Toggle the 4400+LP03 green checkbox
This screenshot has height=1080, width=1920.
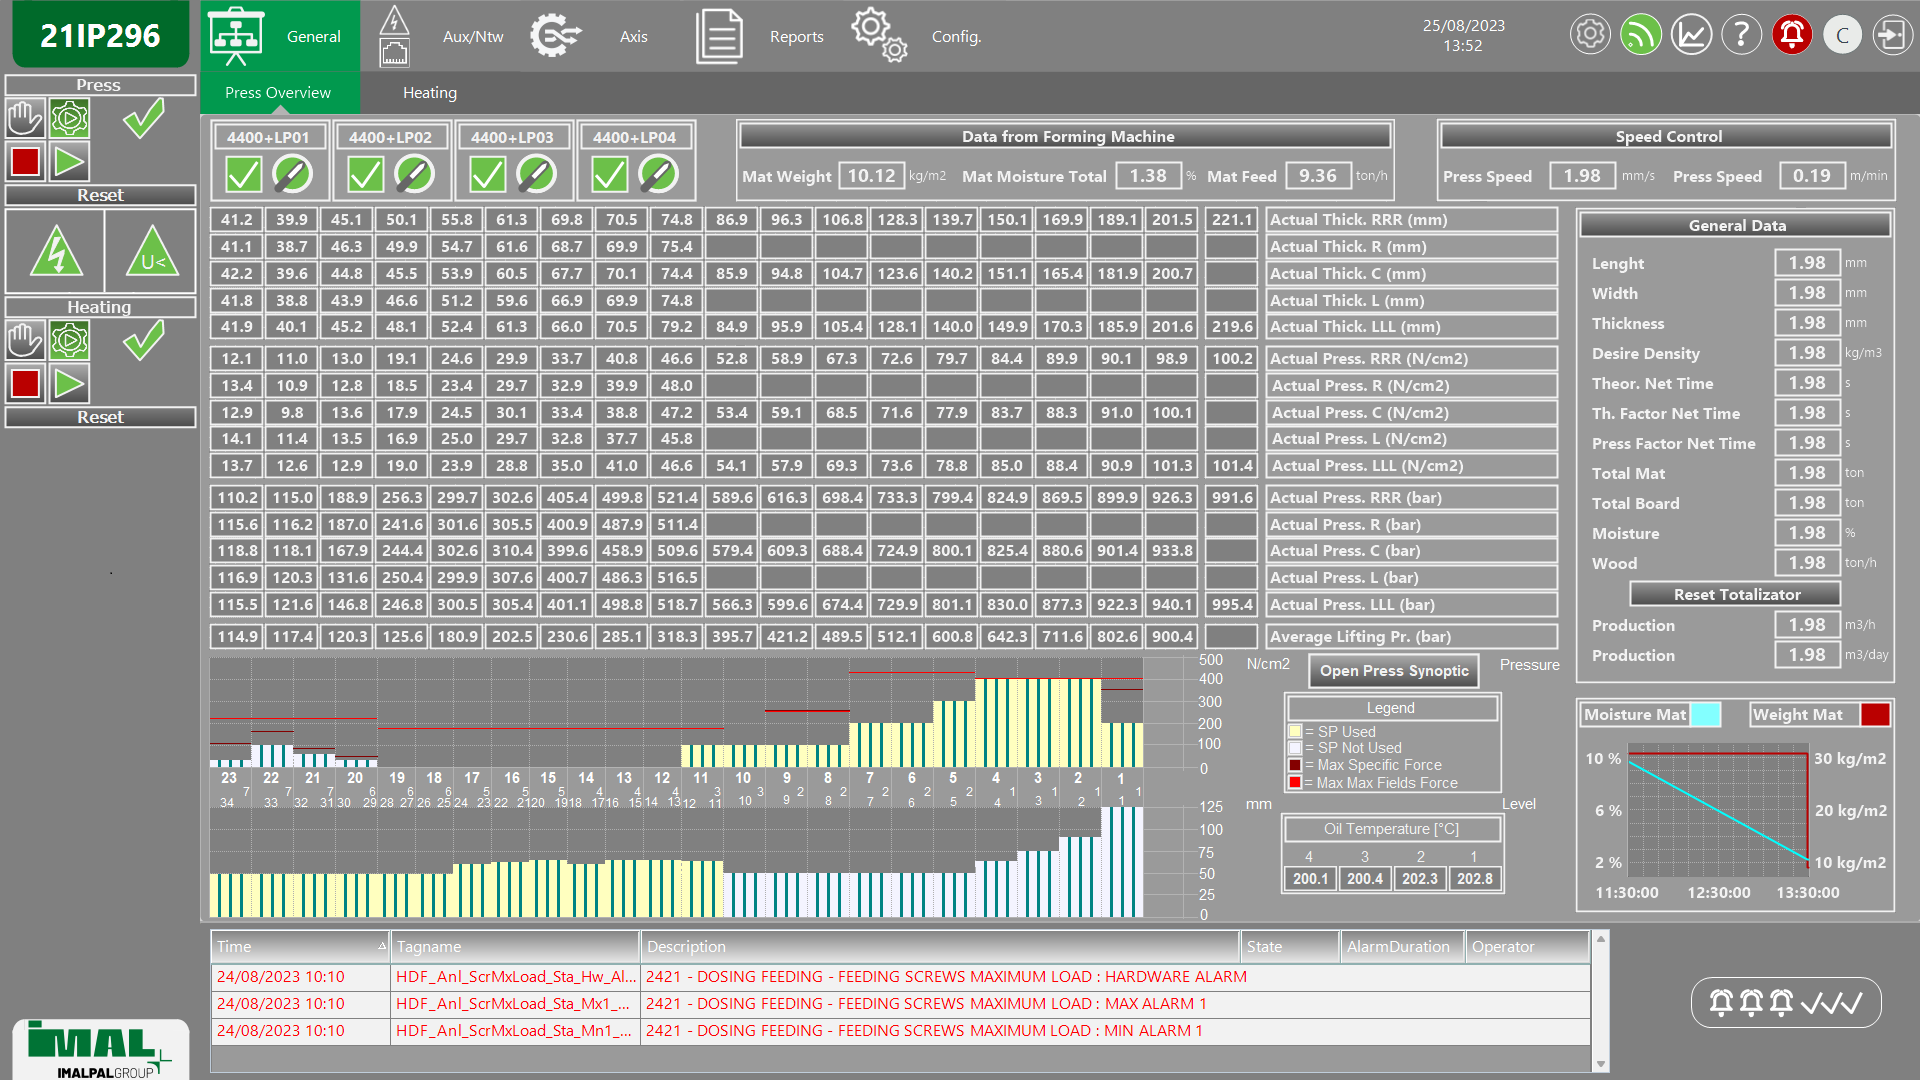coord(487,175)
